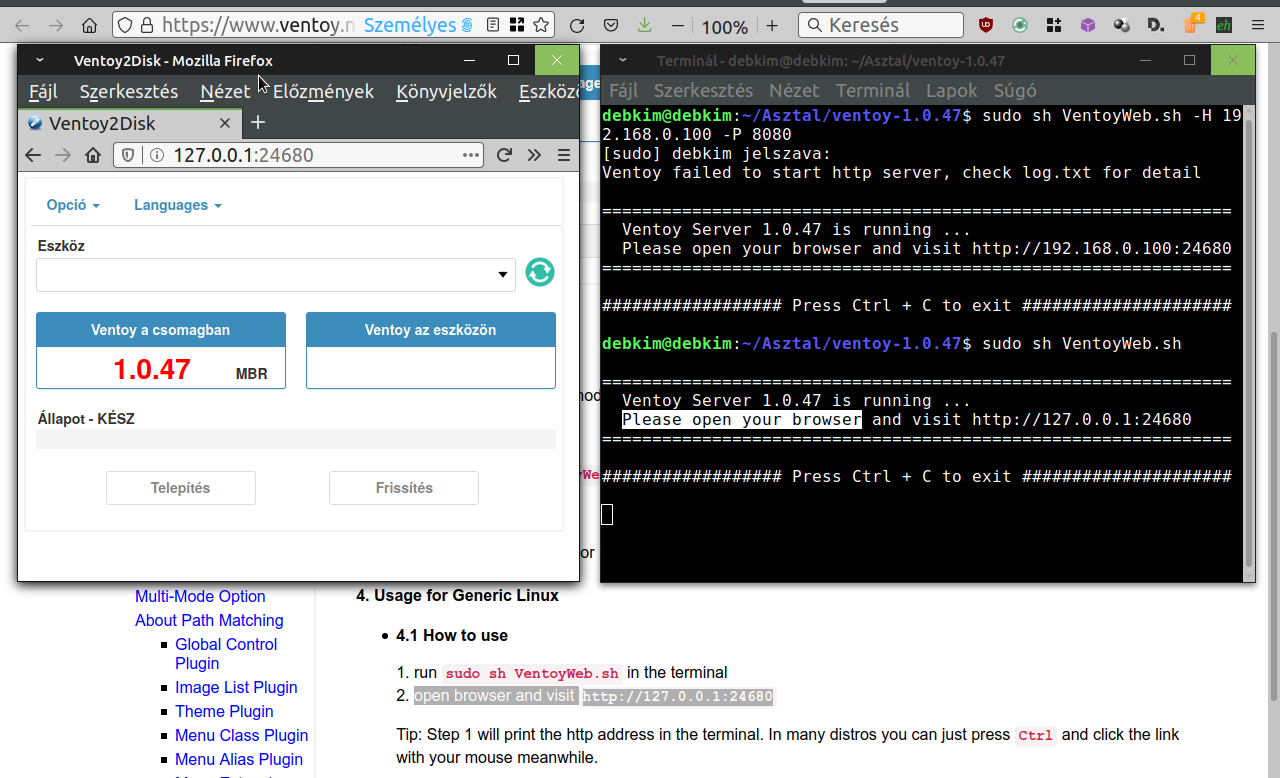Open window menu chevron of Ventoy2Disk titlebar
The width and height of the screenshot is (1280, 778).
tap(39, 61)
